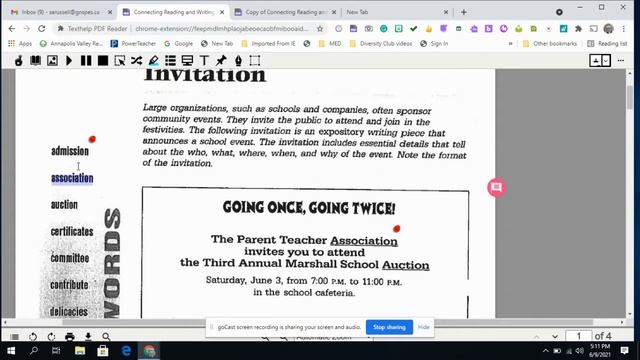
Task: Open Microsoft Edge from the taskbar
Action: coord(126,351)
